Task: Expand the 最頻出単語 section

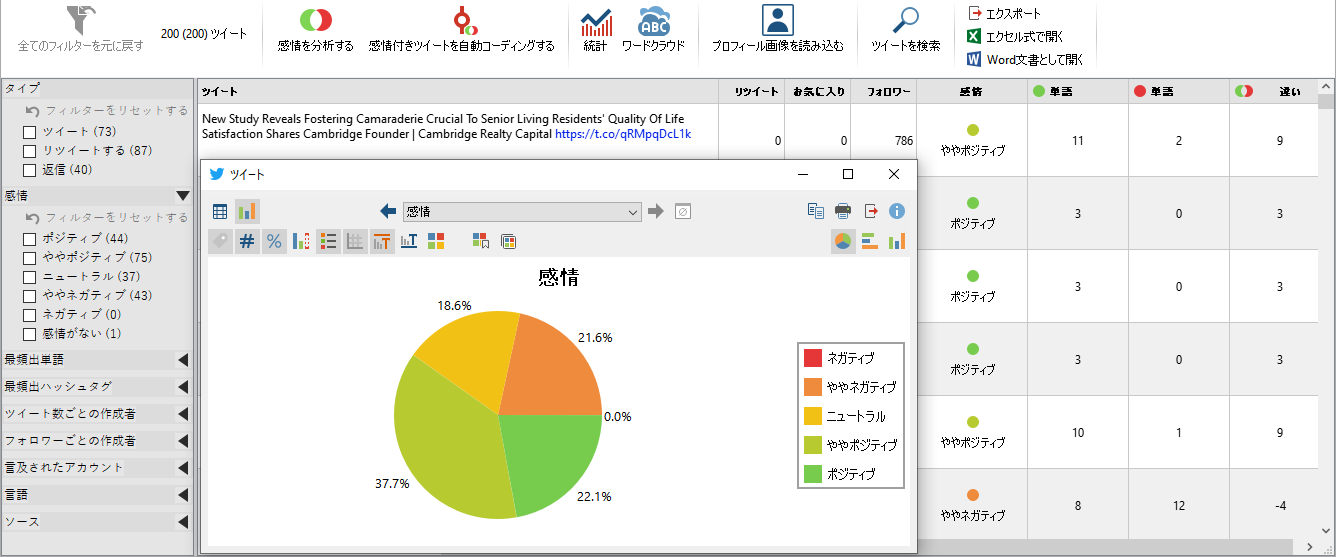Action: click(x=183, y=360)
